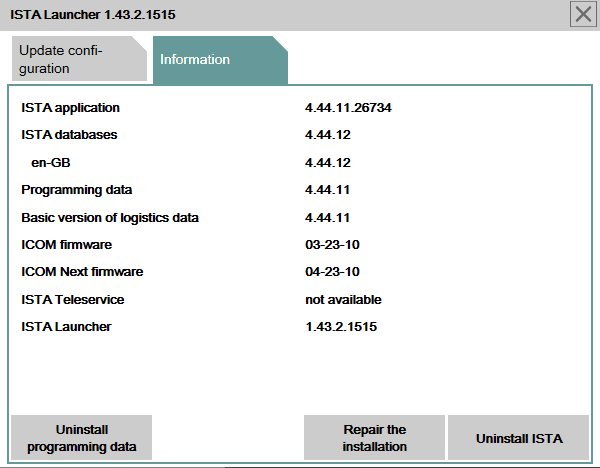Click the Uninstall ISTA button

pyautogui.click(x=518, y=438)
